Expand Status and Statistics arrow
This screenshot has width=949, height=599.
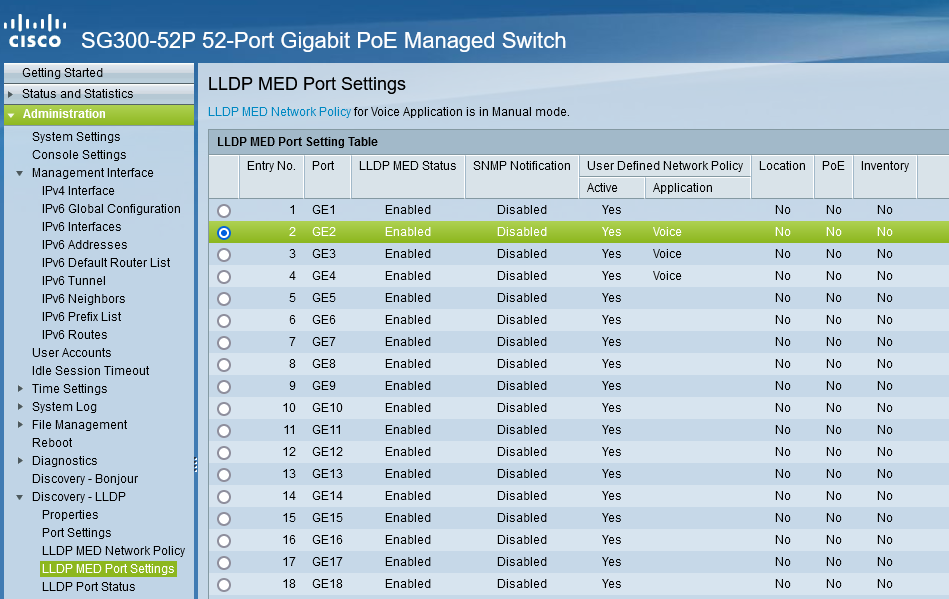[x=10, y=94]
